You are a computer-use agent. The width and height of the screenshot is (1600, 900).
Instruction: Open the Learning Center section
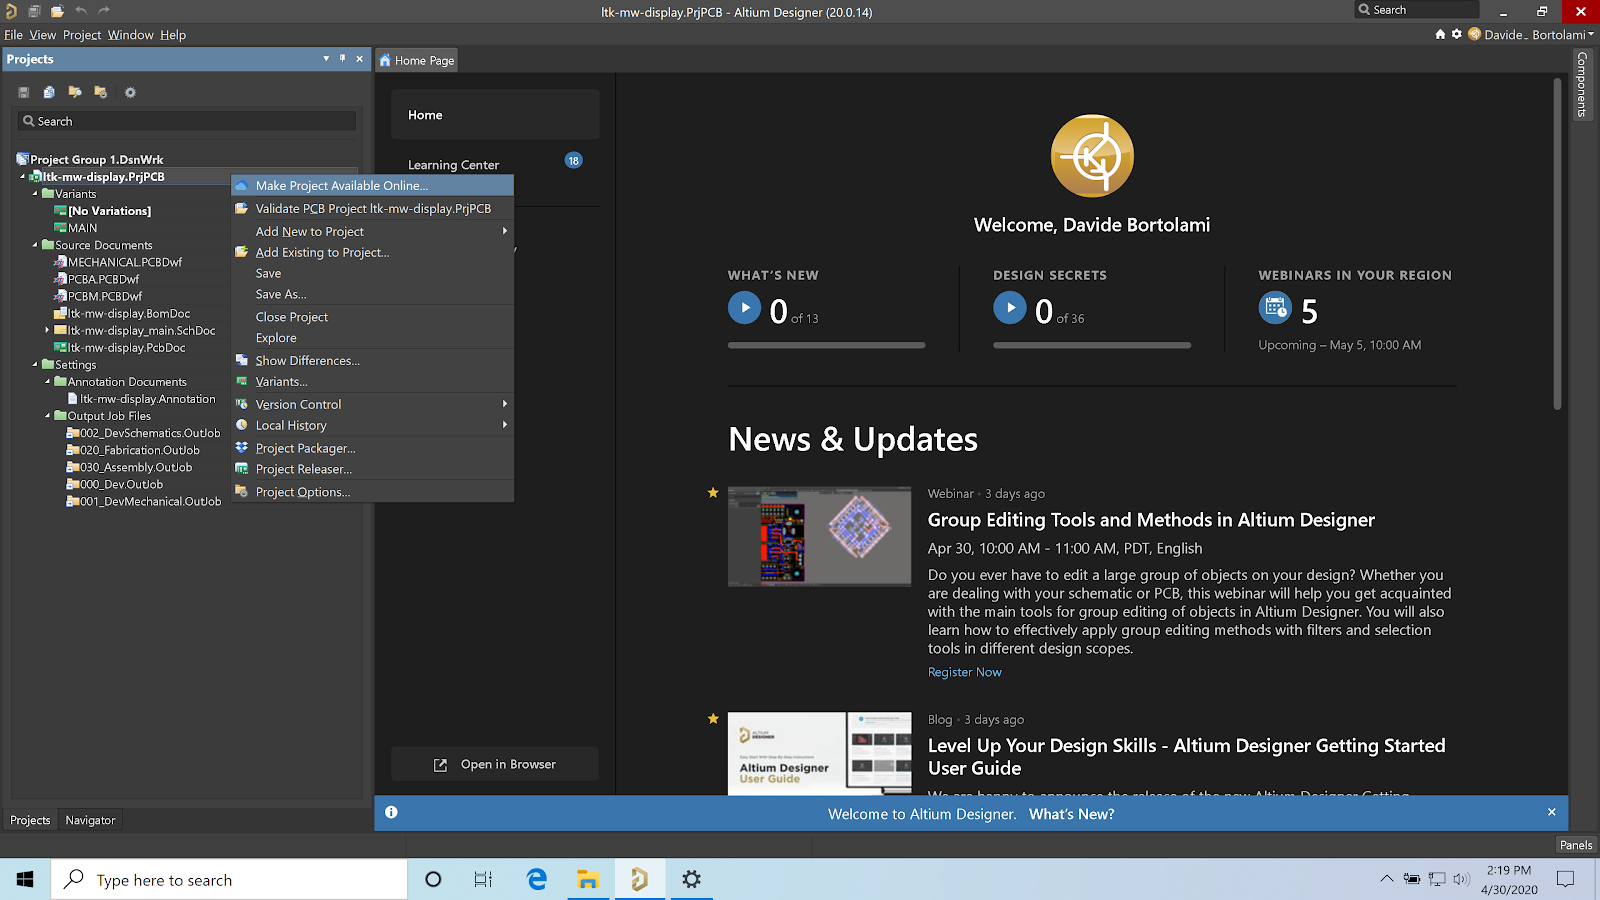tap(453, 165)
